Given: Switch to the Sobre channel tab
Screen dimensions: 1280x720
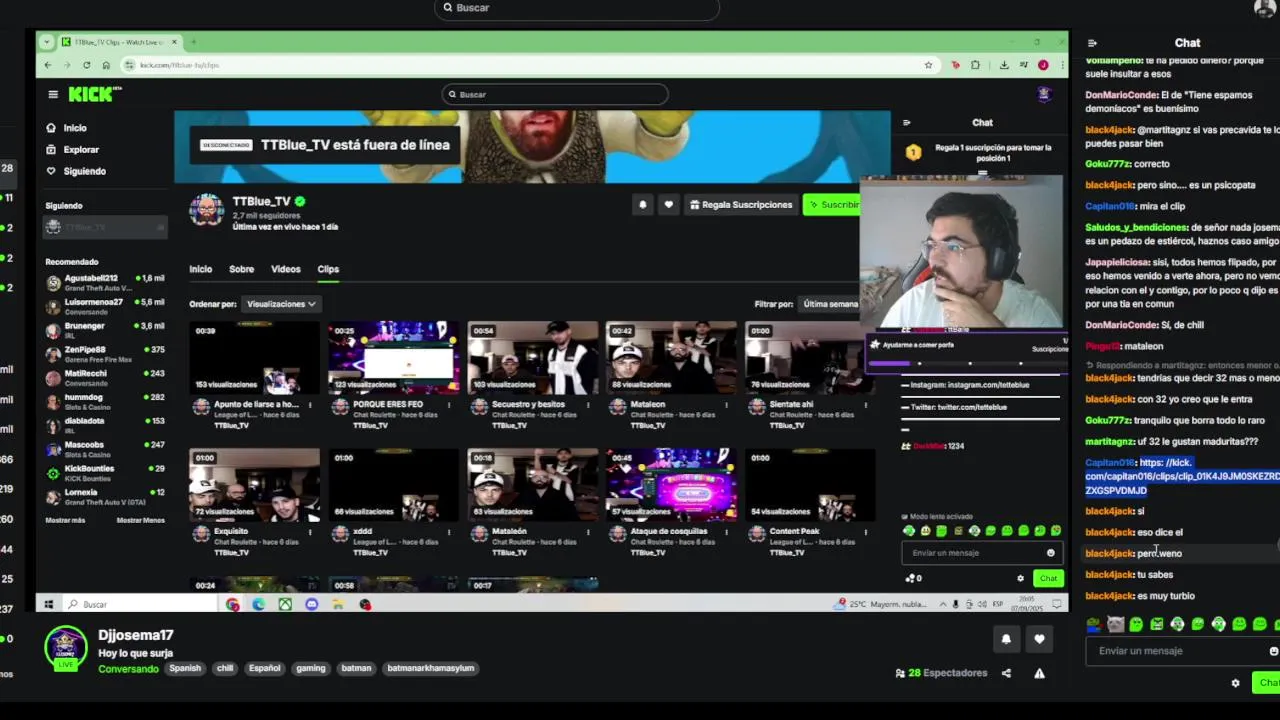Looking at the screenshot, I should [x=241, y=269].
